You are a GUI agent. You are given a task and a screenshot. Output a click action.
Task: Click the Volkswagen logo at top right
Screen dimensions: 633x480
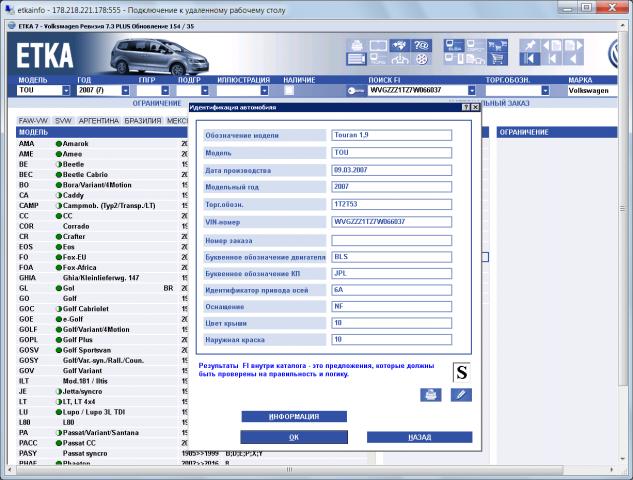[x=613, y=54]
